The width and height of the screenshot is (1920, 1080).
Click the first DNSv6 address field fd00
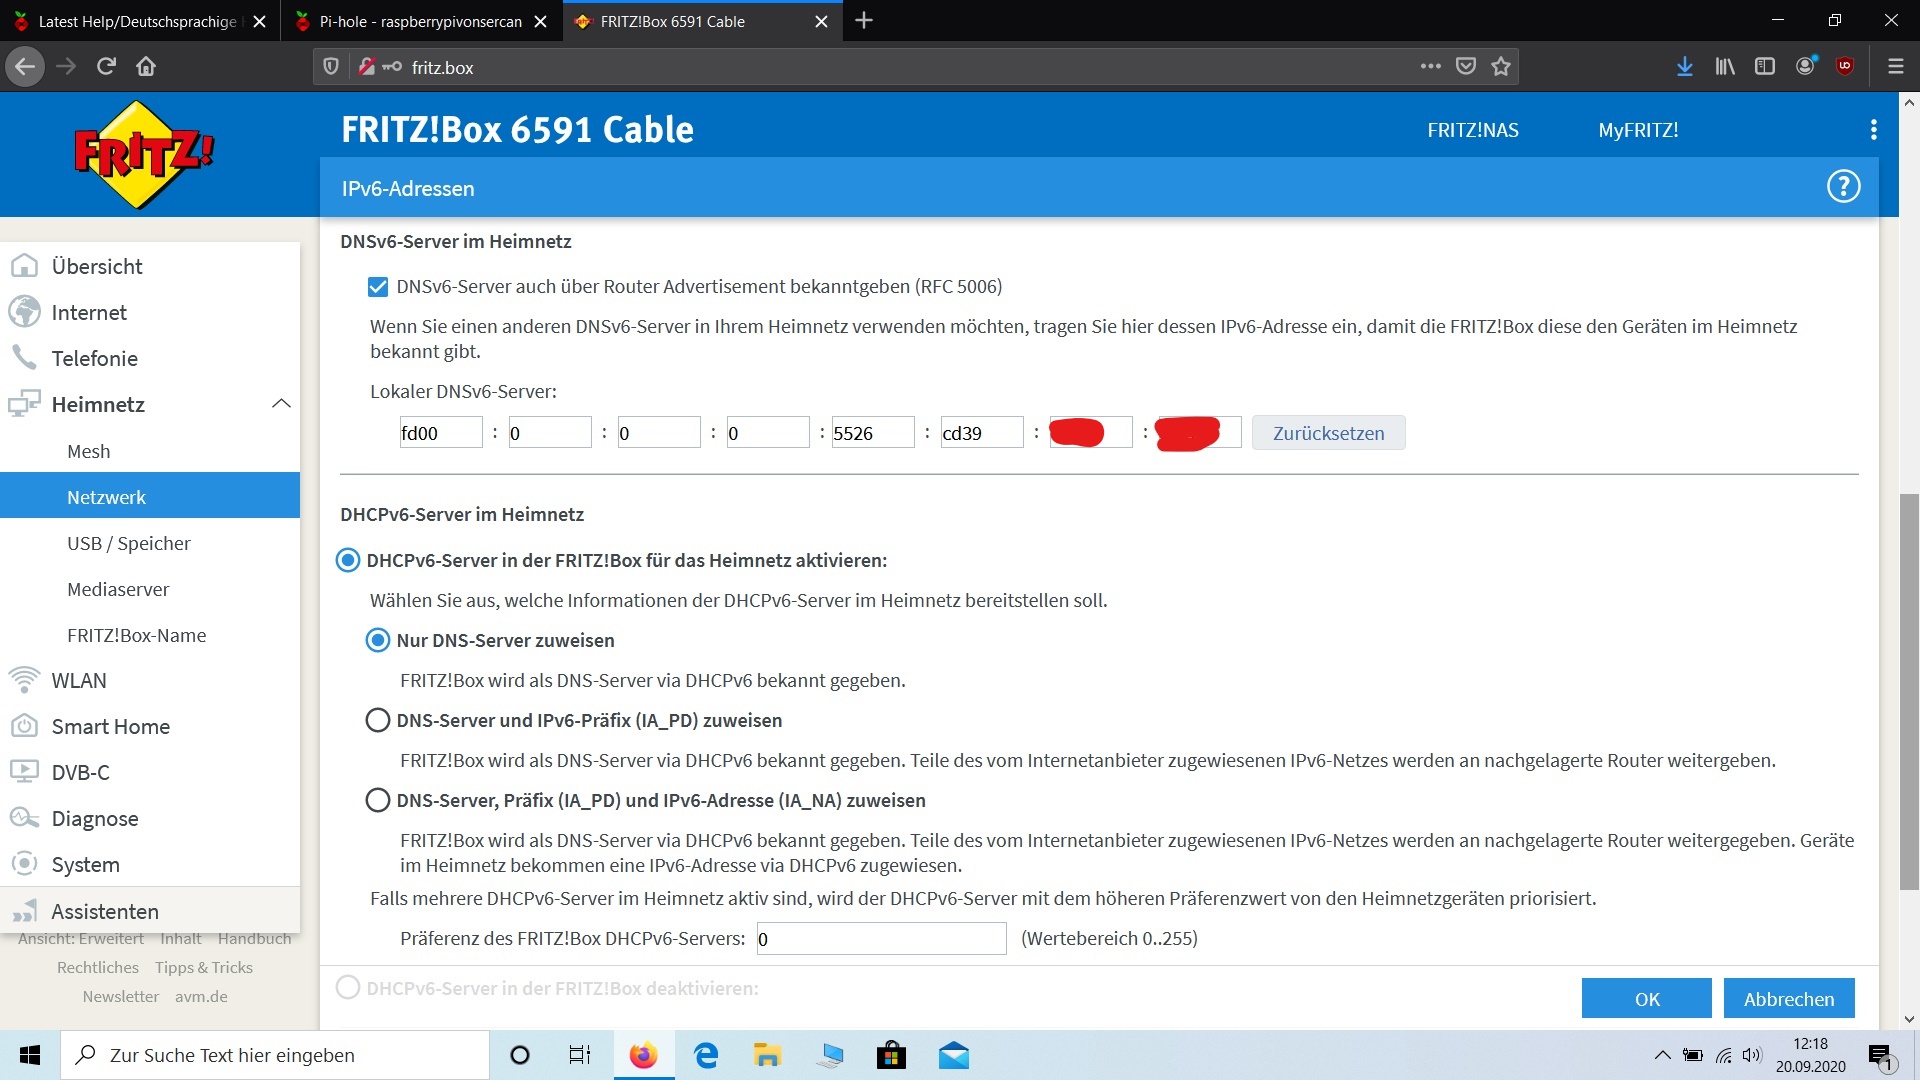pyautogui.click(x=440, y=433)
